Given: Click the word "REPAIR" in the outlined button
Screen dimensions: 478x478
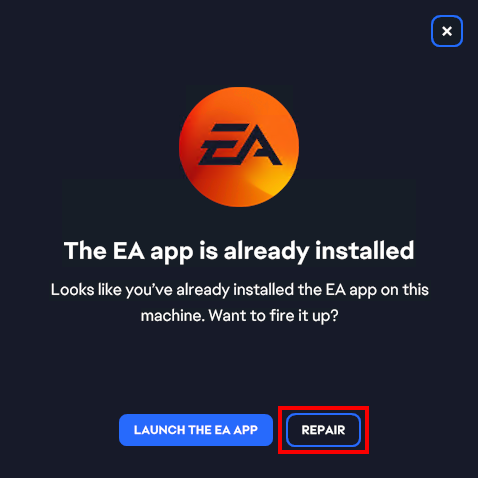Looking at the screenshot, I should 323,430.
